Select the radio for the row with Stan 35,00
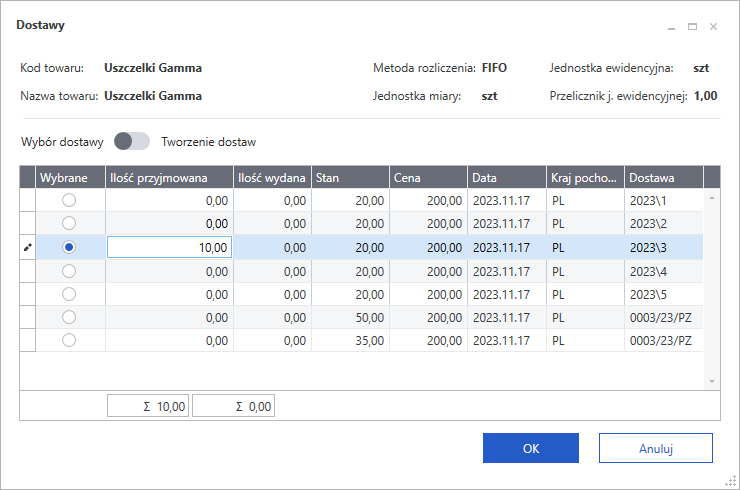 pyautogui.click(x=69, y=340)
